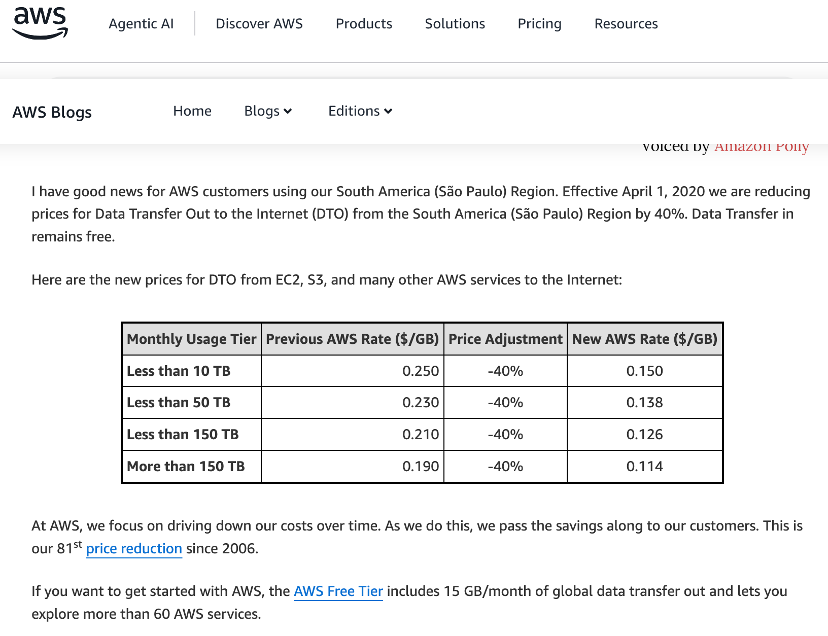The height and width of the screenshot is (636, 828).
Task: Open the Resources navigation item
Action: (x=626, y=24)
